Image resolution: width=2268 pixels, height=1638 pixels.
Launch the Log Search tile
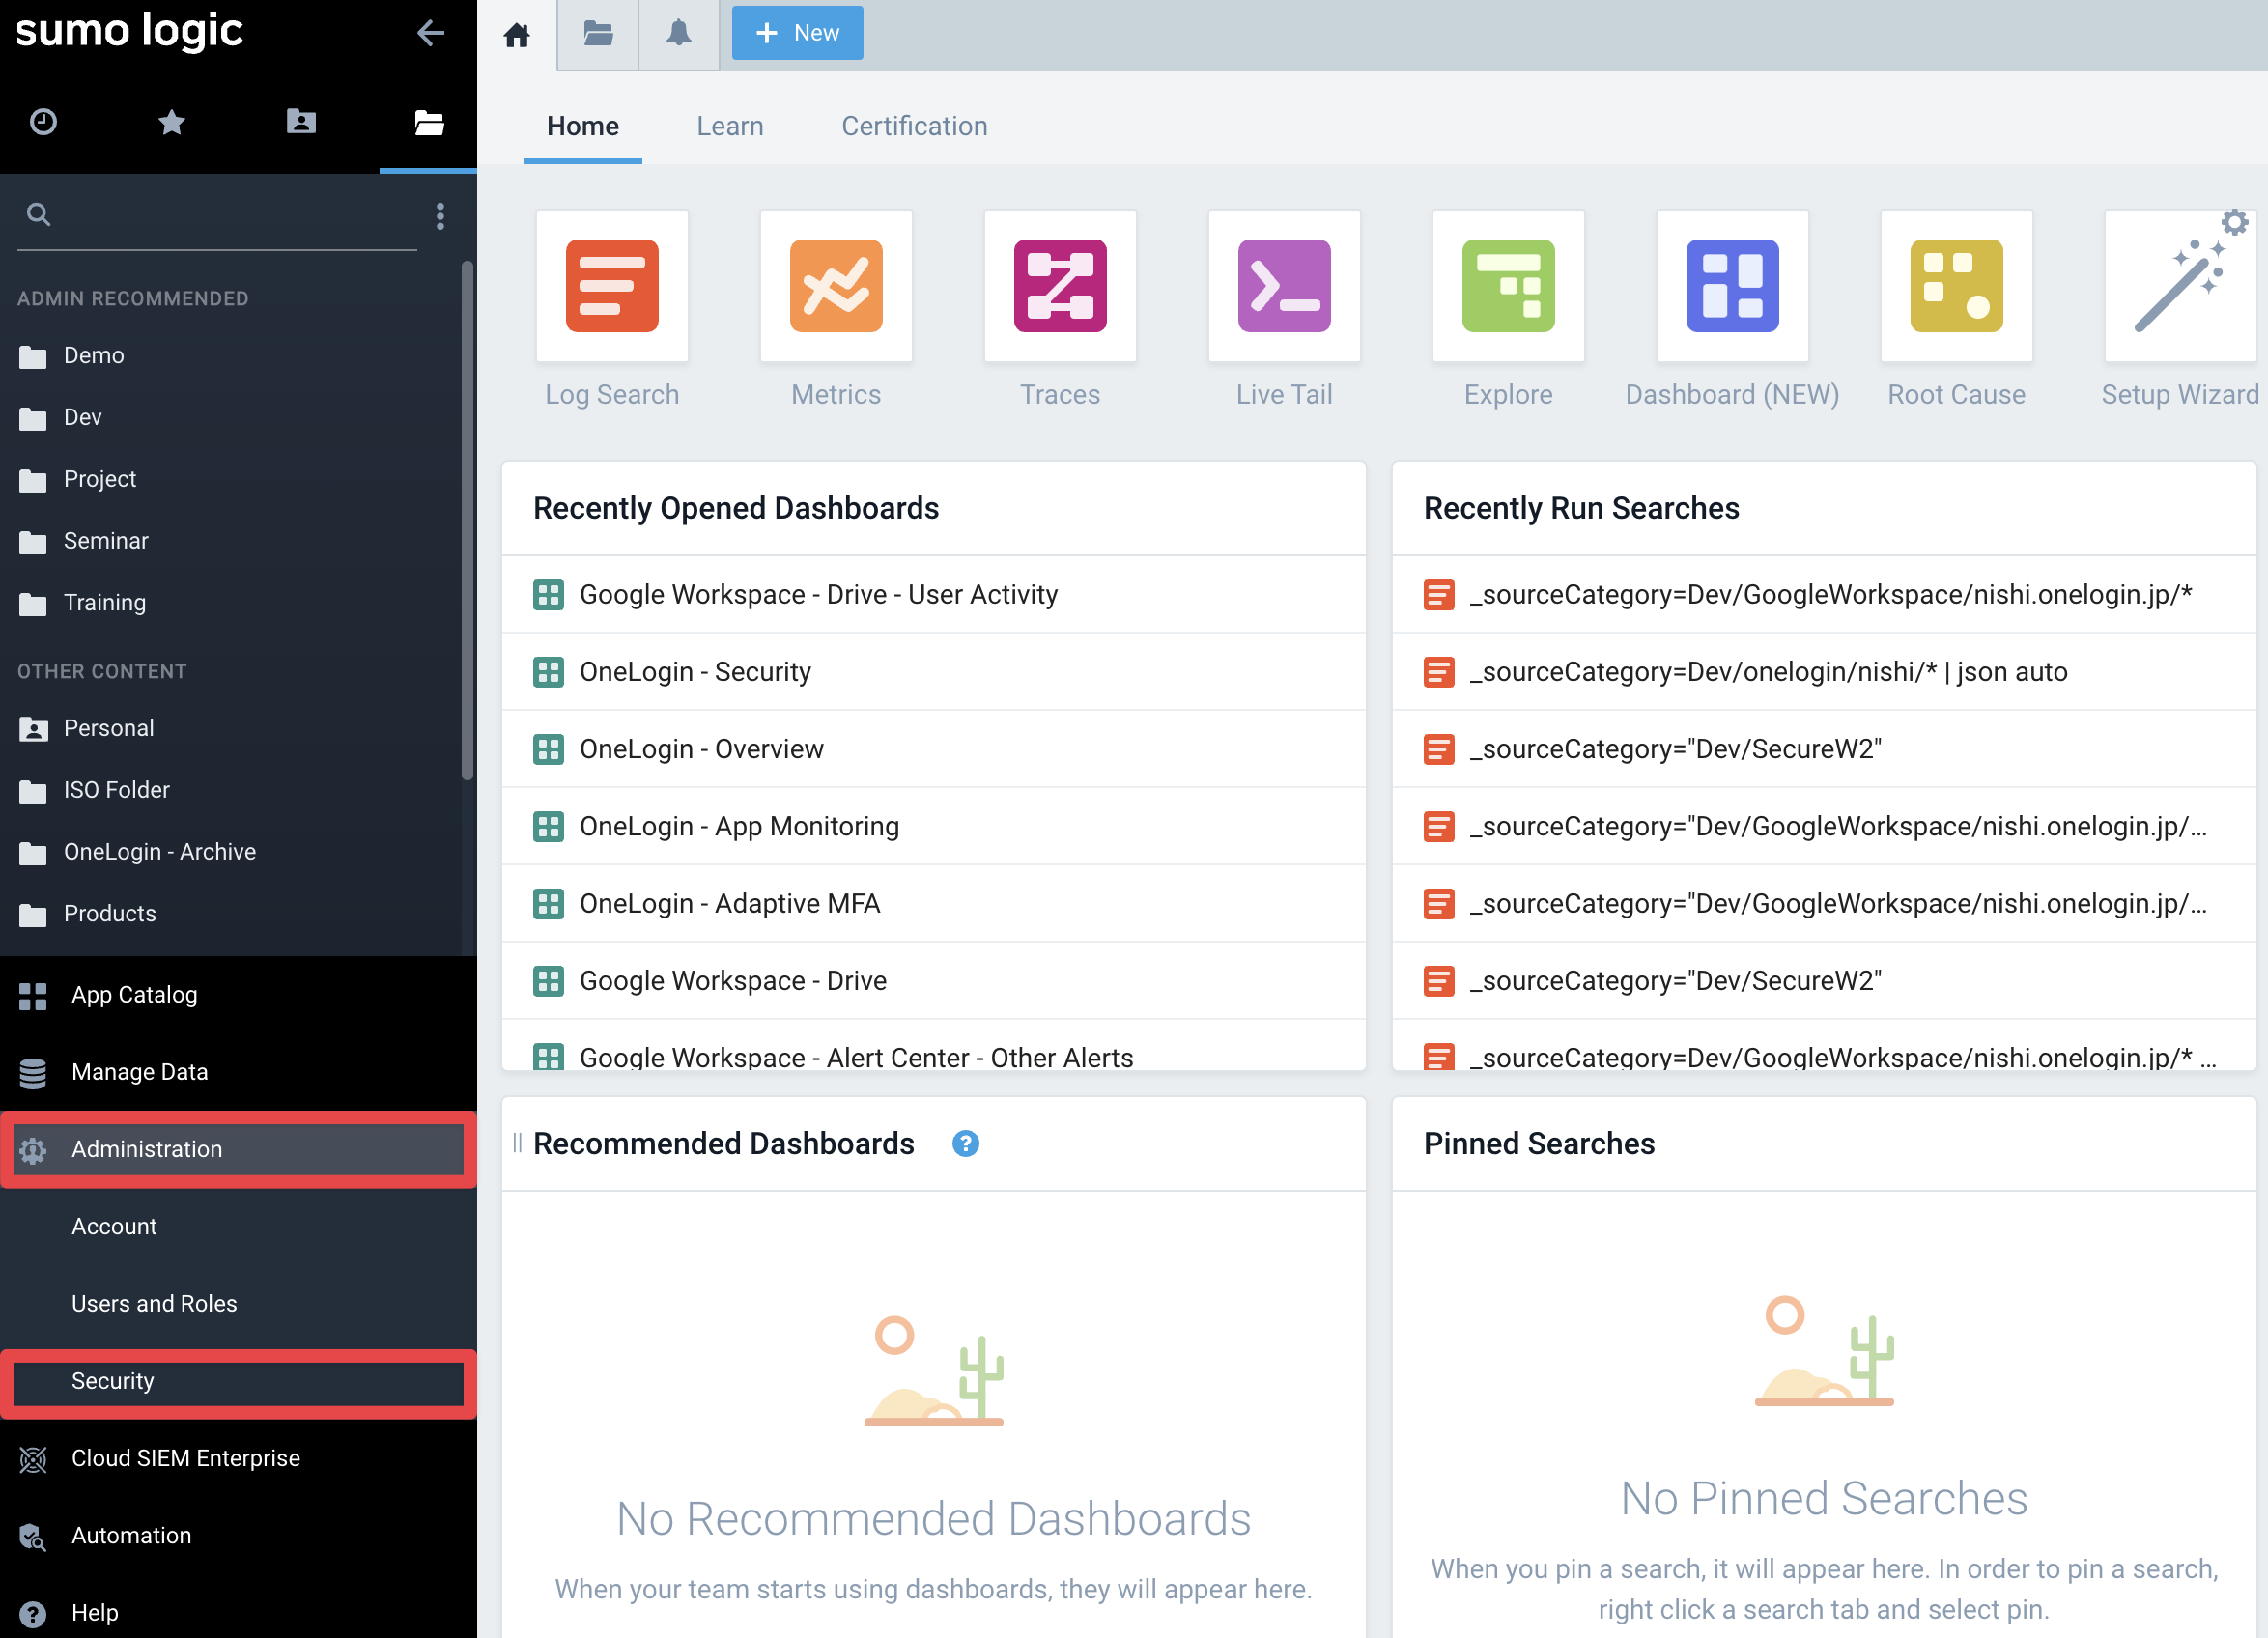[612, 286]
